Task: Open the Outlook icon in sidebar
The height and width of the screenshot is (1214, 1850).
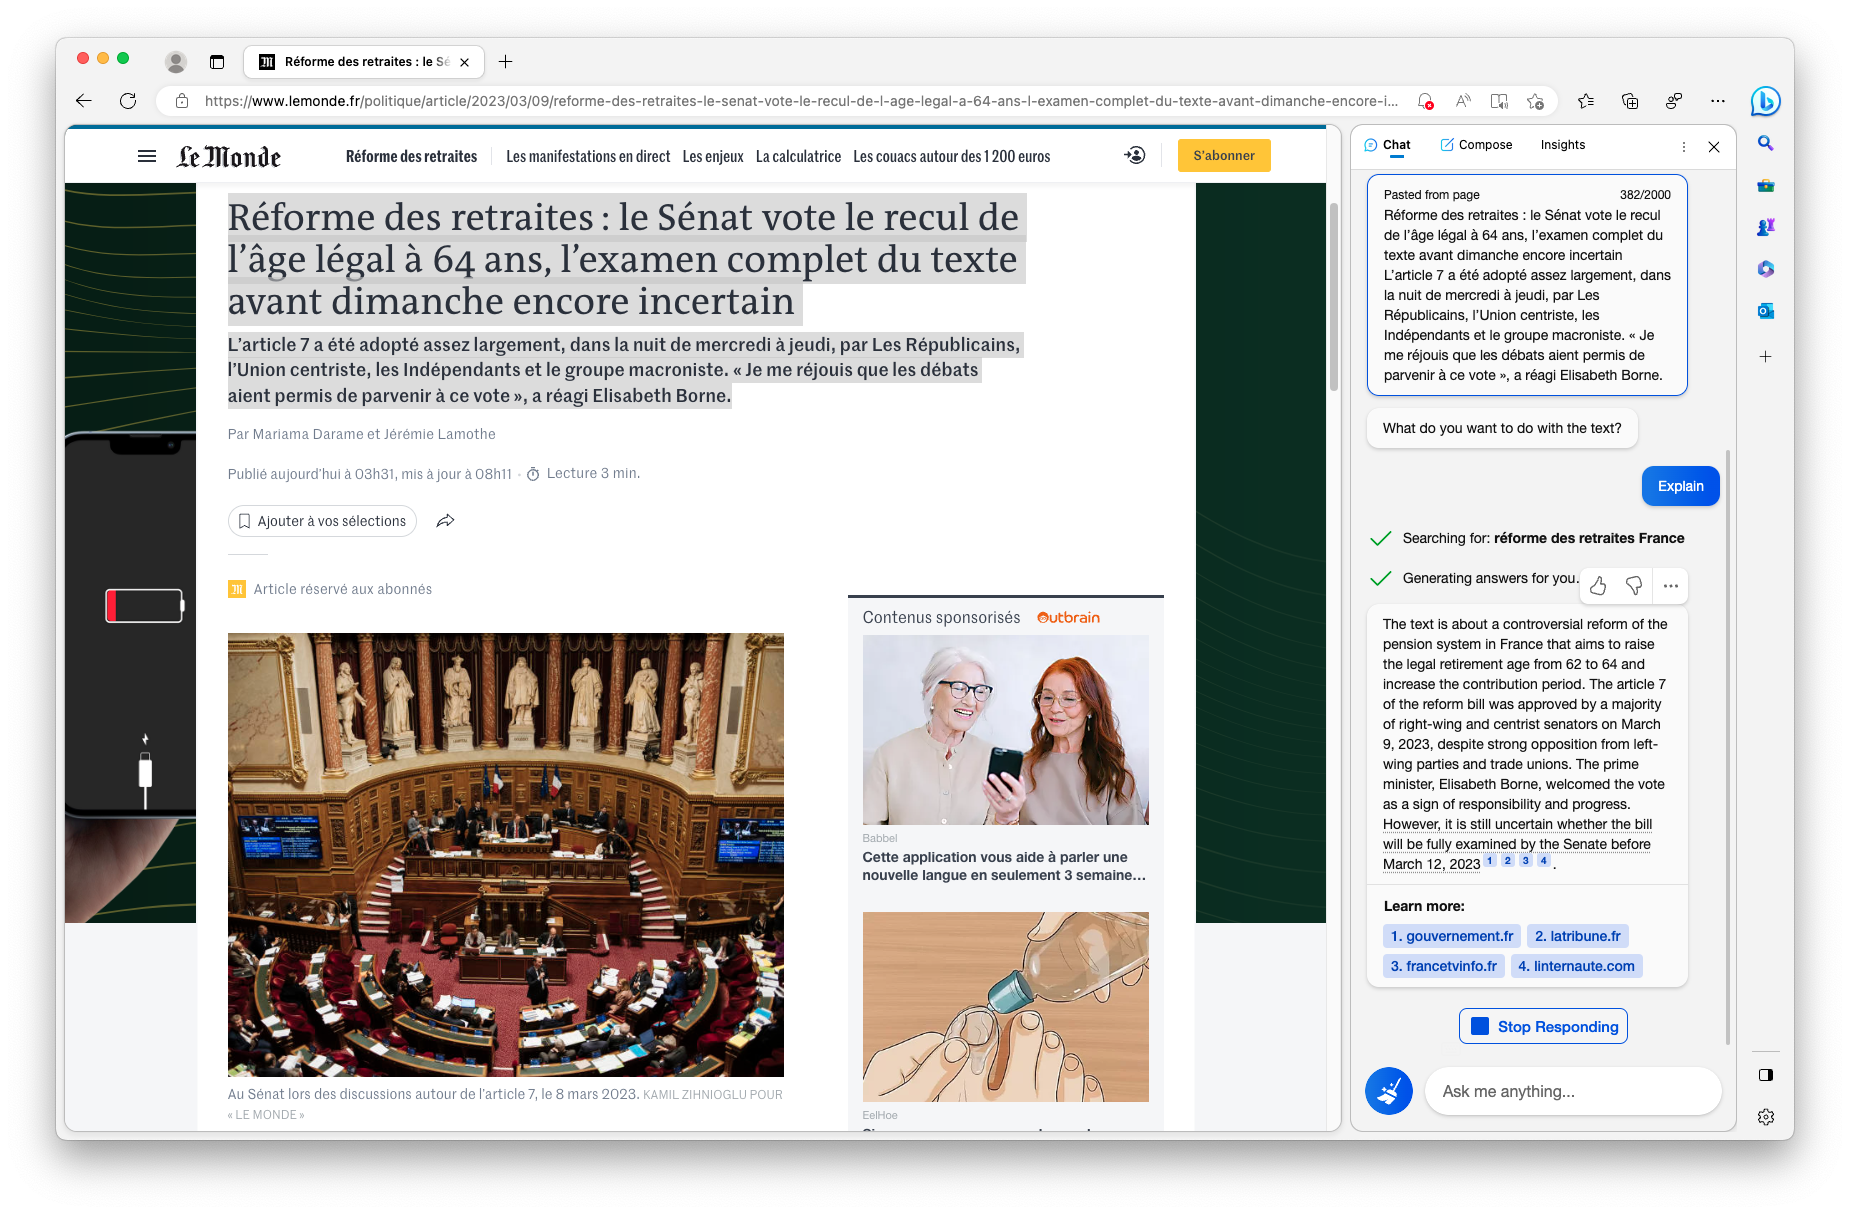Action: [x=1766, y=311]
